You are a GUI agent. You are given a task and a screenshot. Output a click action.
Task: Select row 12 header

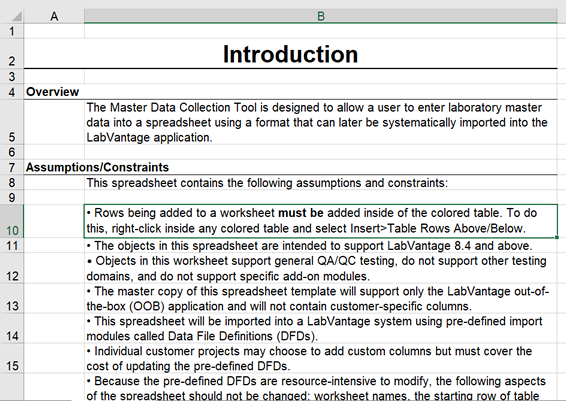[12, 268]
